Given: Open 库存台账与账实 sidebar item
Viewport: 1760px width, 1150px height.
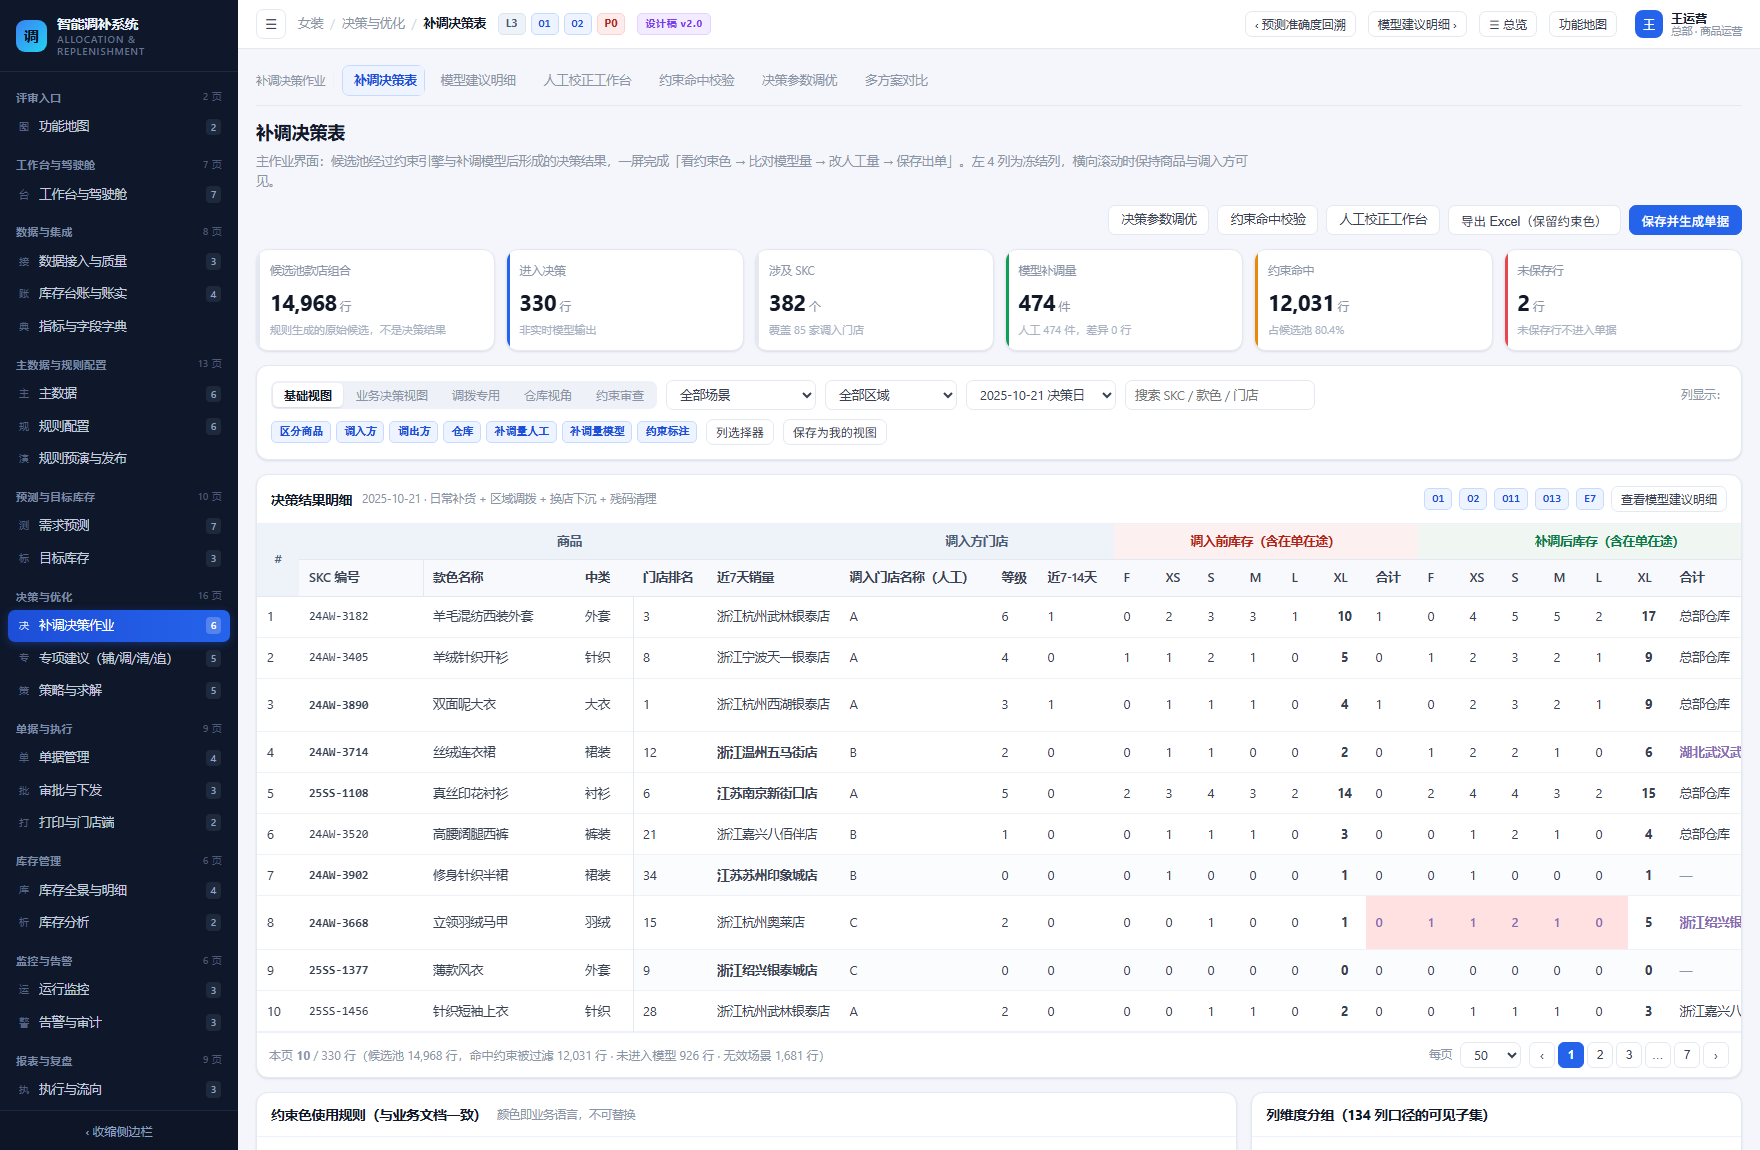Looking at the screenshot, I should point(119,294).
